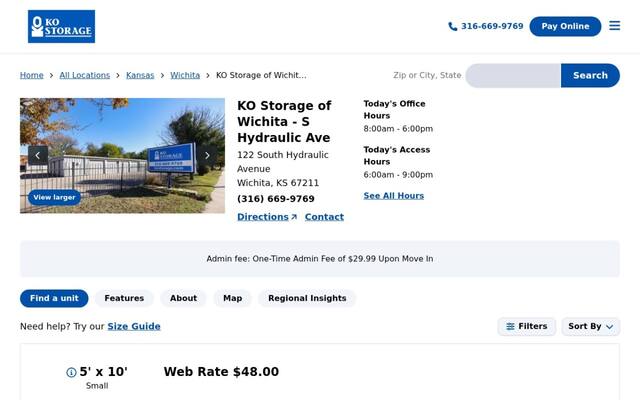Open the About tab

pos(183,298)
